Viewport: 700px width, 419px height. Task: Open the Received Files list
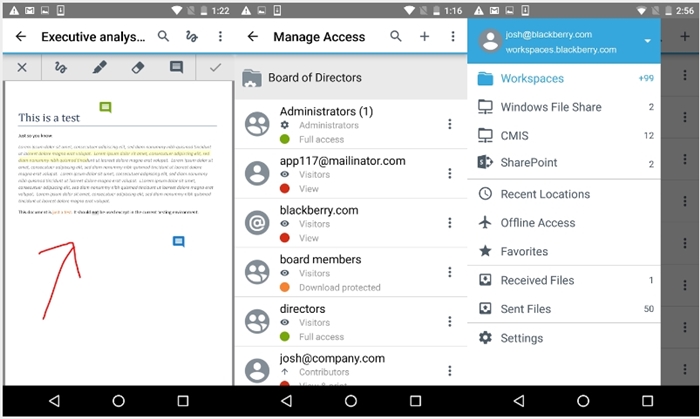coord(538,281)
